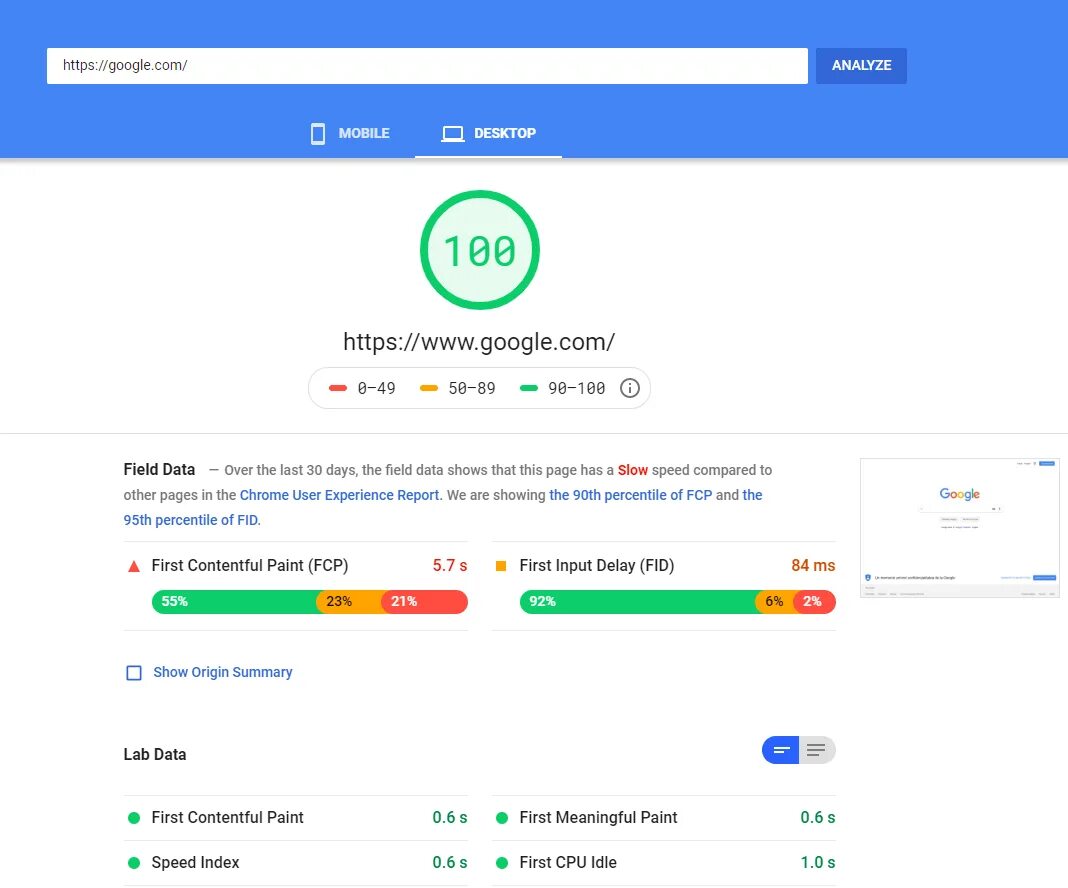Click the Show Origin Summary label
This screenshot has height=888, width=1068.
223,672
